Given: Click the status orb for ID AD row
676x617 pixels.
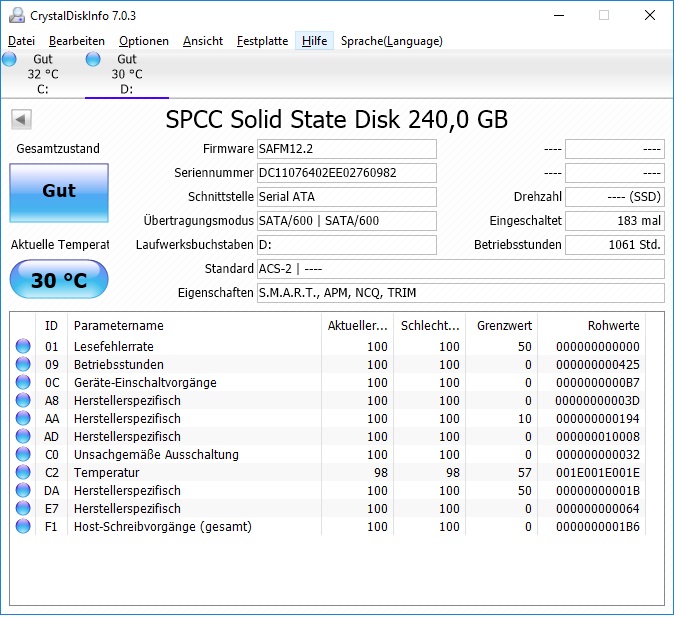Looking at the screenshot, I should [x=23, y=436].
